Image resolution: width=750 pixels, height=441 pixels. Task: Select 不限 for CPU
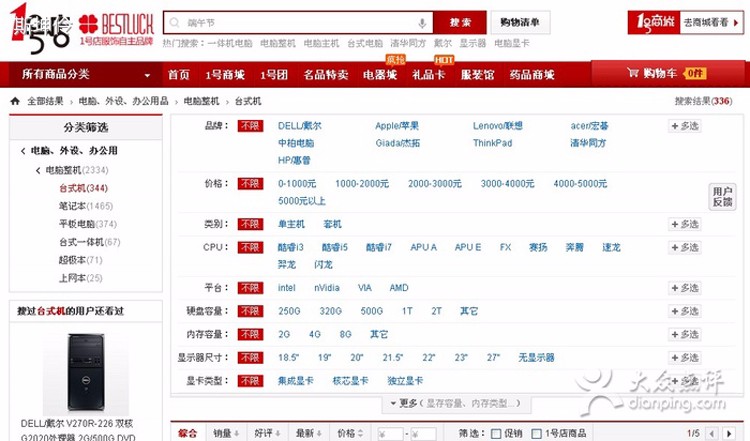[250, 247]
